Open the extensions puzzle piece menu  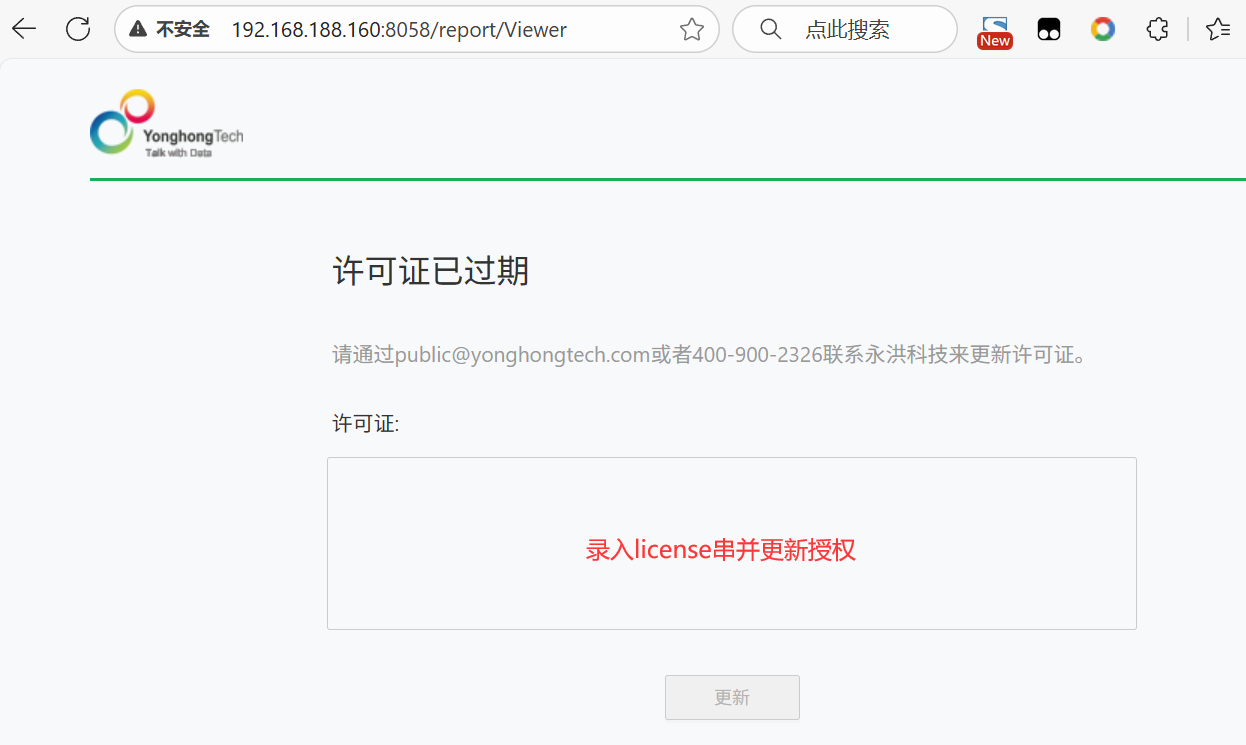(1157, 30)
